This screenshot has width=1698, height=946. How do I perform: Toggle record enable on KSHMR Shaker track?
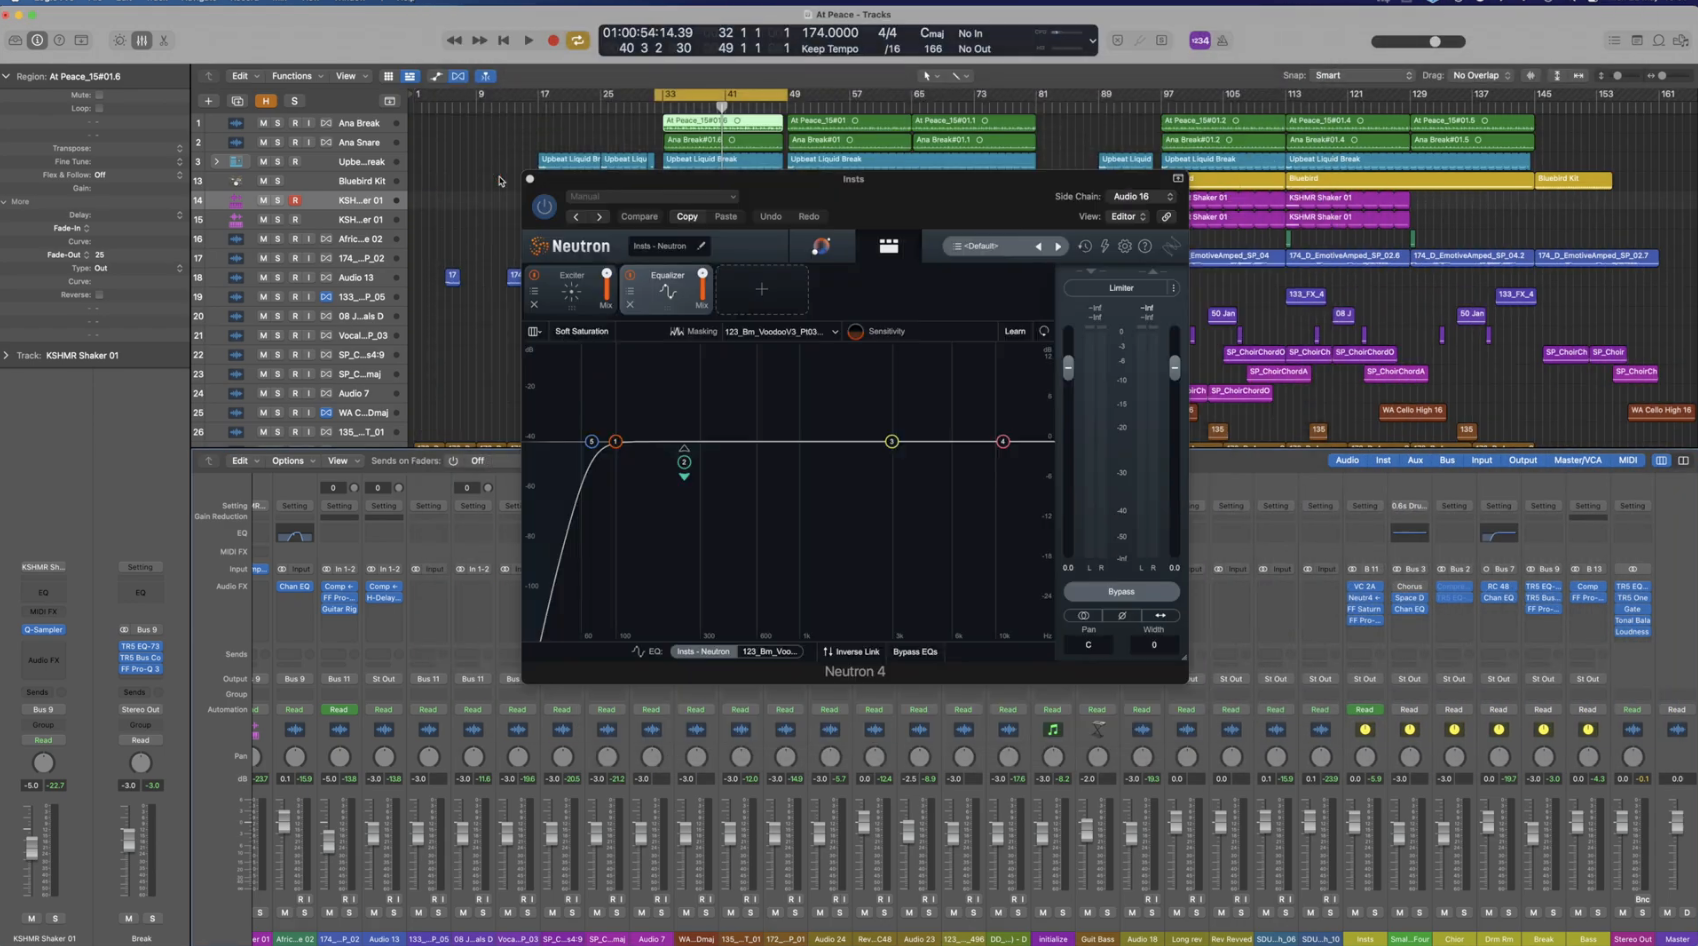pyautogui.click(x=295, y=200)
